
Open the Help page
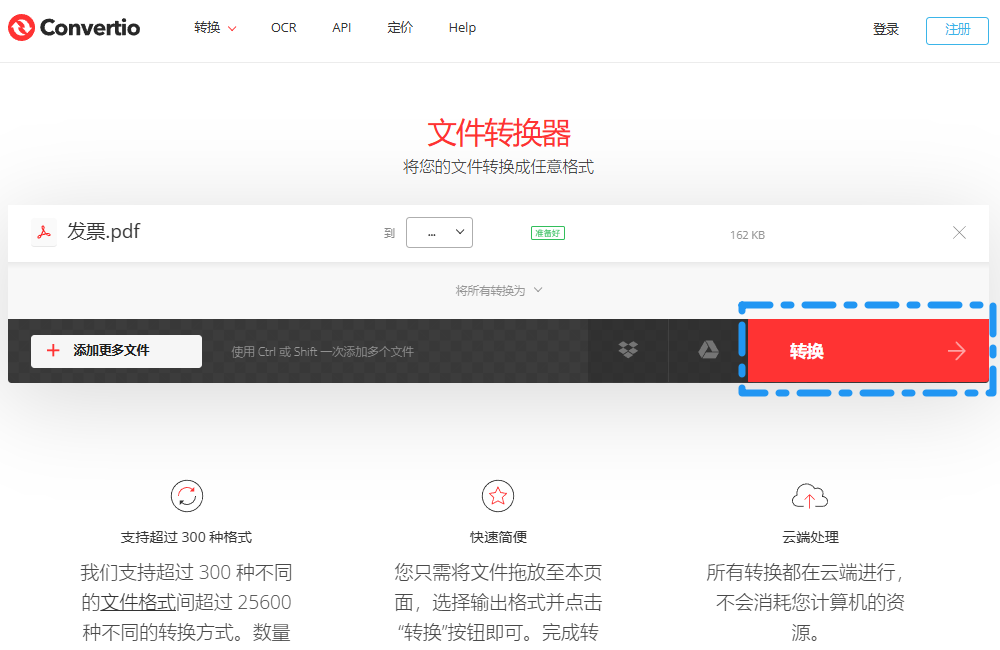point(462,27)
